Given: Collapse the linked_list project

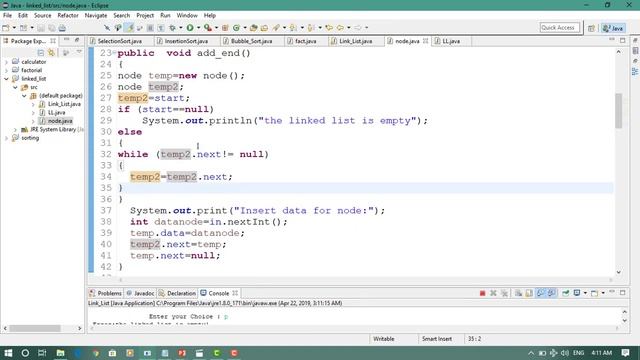Looking at the screenshot, I should click(7, 79).
